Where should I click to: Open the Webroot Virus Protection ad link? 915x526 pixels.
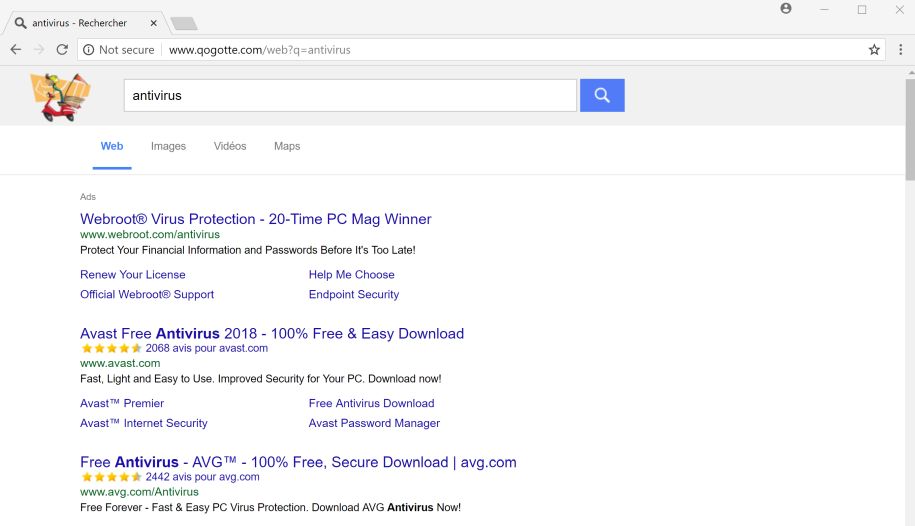point(256,219)
